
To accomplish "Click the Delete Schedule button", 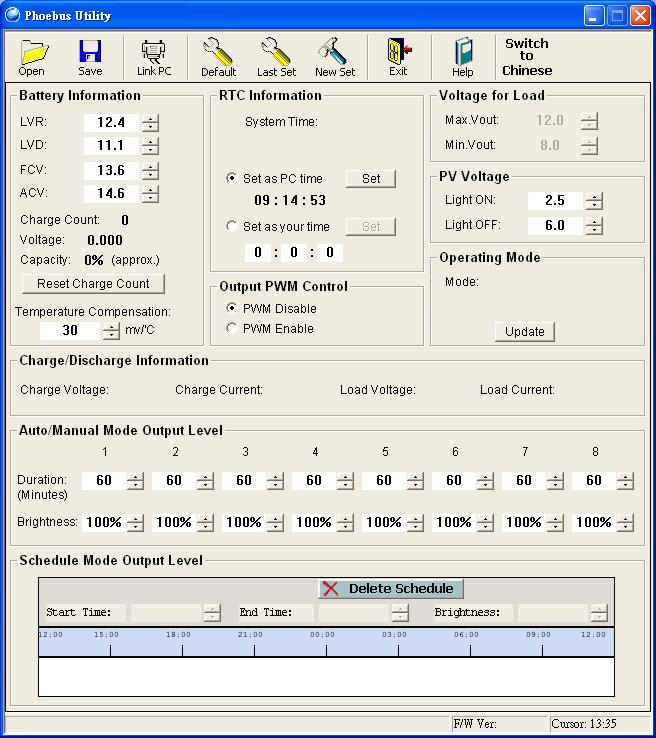I will tap(391, 589).
